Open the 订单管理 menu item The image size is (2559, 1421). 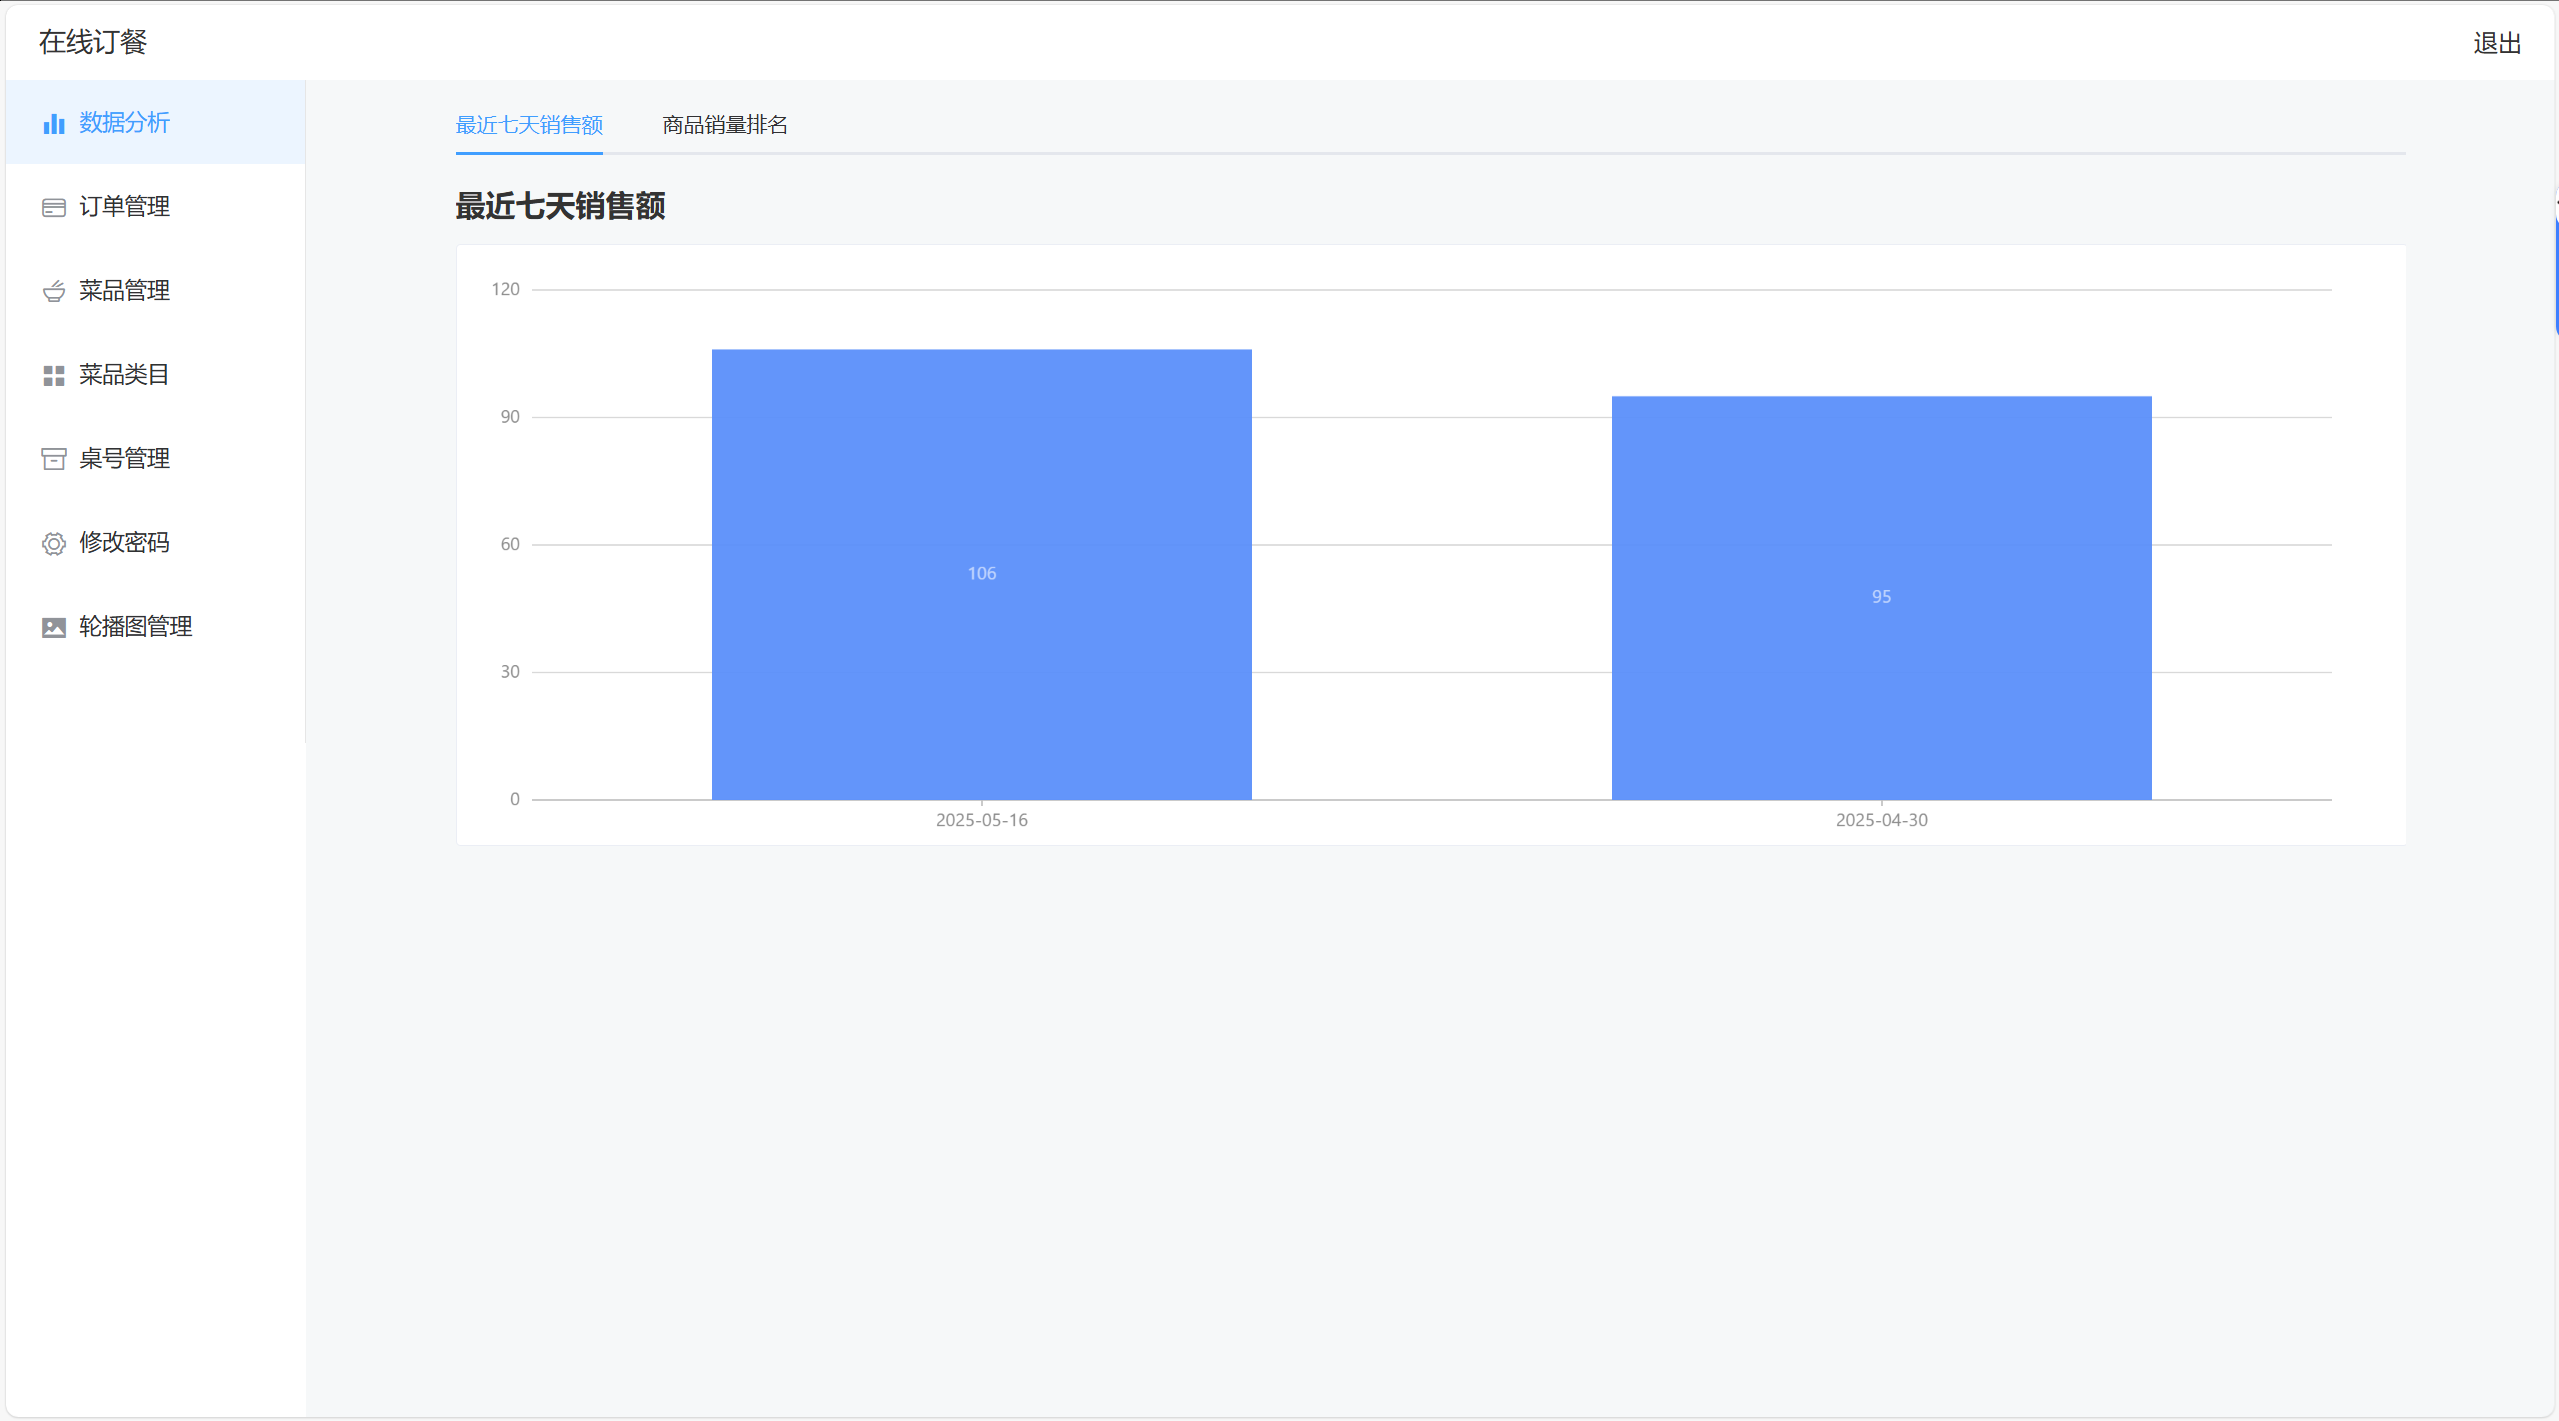(x=124, y=207)
